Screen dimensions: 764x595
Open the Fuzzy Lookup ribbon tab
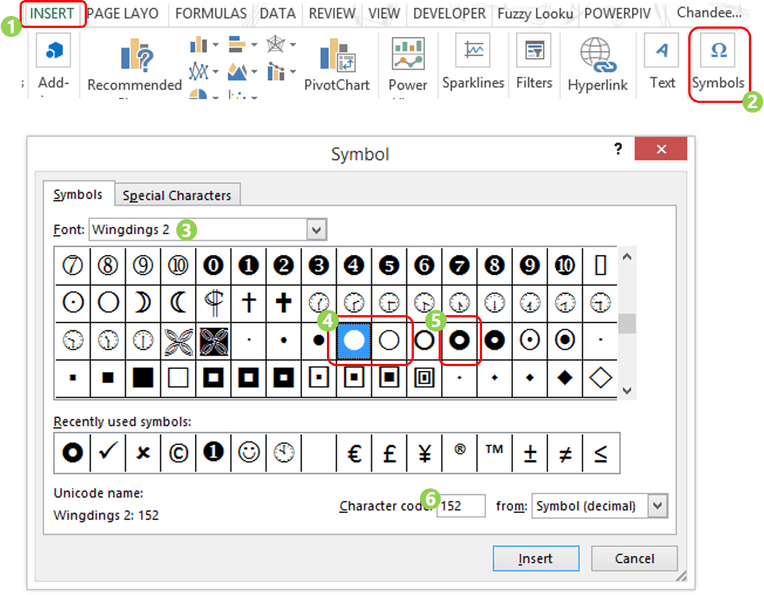click(x=535, y=14)
